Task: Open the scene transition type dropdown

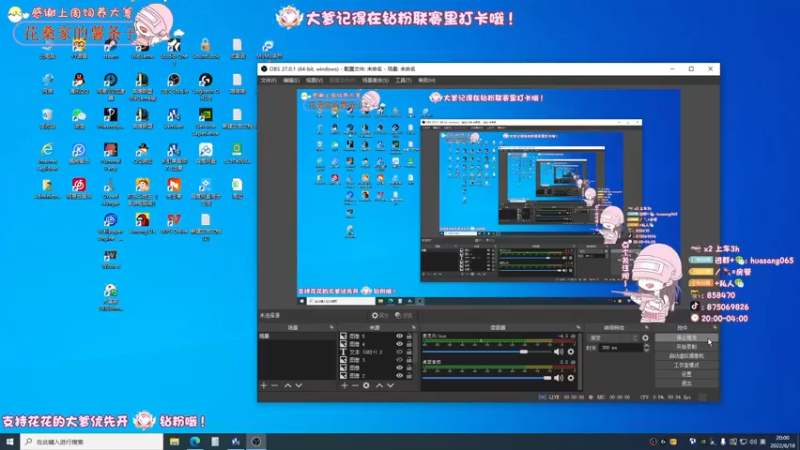Action: coord(613,338)
